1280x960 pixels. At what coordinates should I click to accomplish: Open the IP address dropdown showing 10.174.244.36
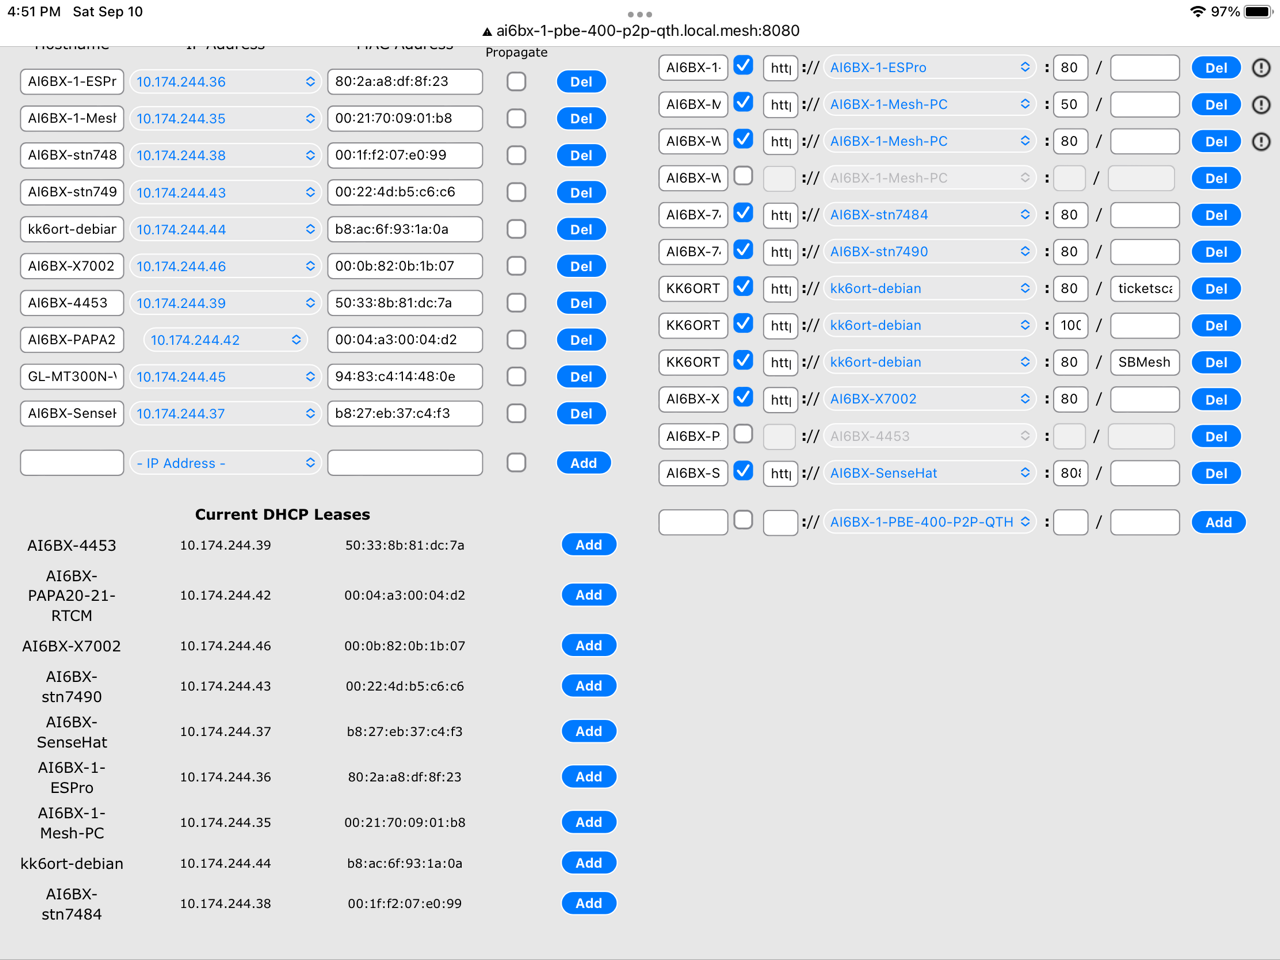pyautogui.click(x=225, y=81)
